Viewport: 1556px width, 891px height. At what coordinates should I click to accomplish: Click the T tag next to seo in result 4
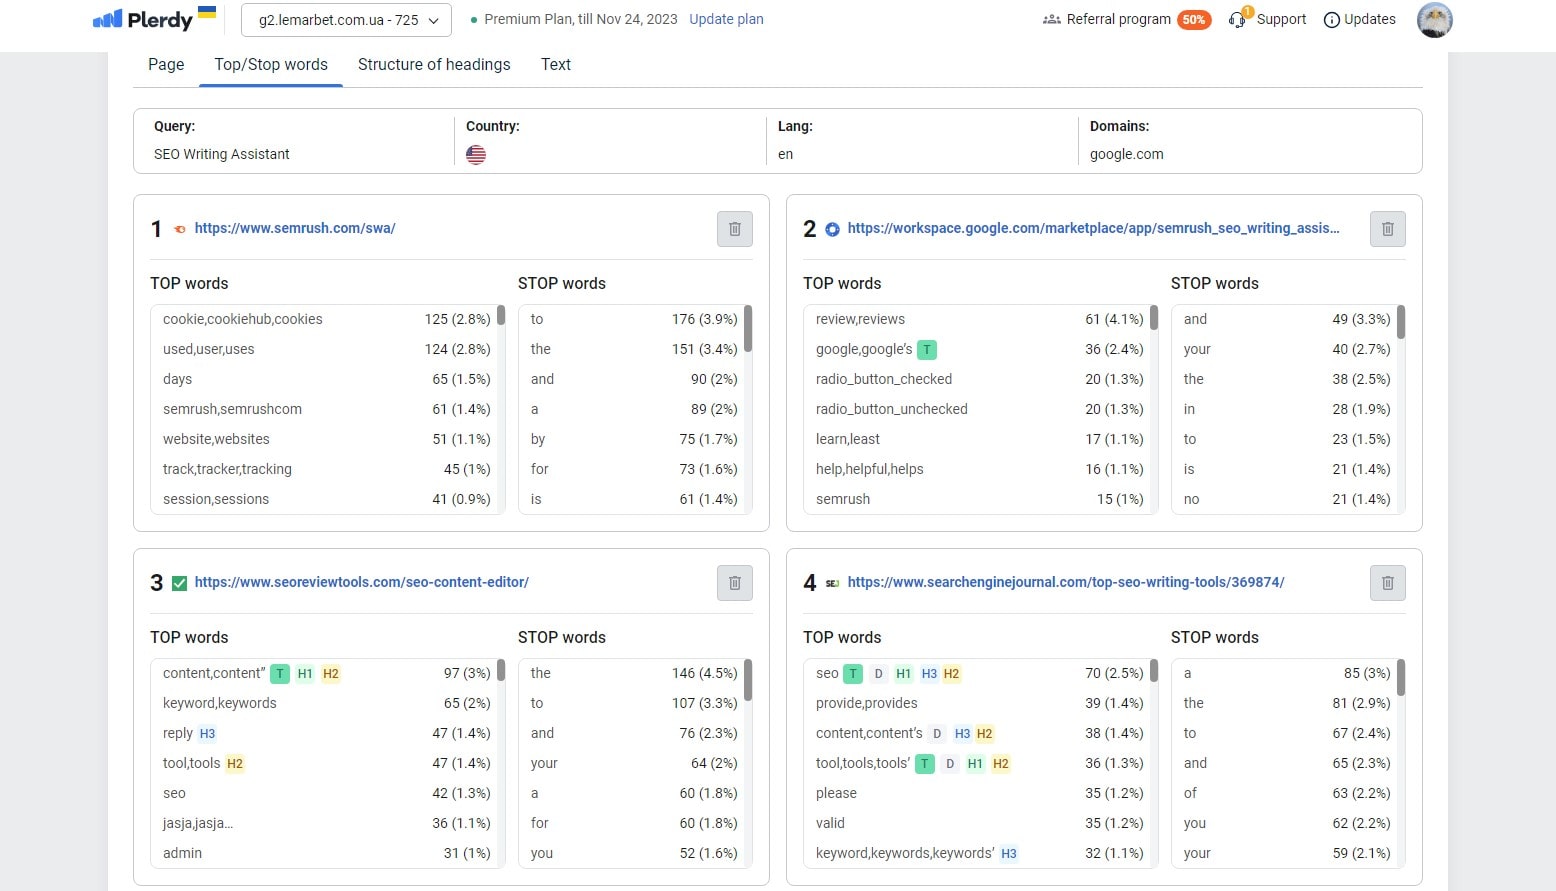853,674
